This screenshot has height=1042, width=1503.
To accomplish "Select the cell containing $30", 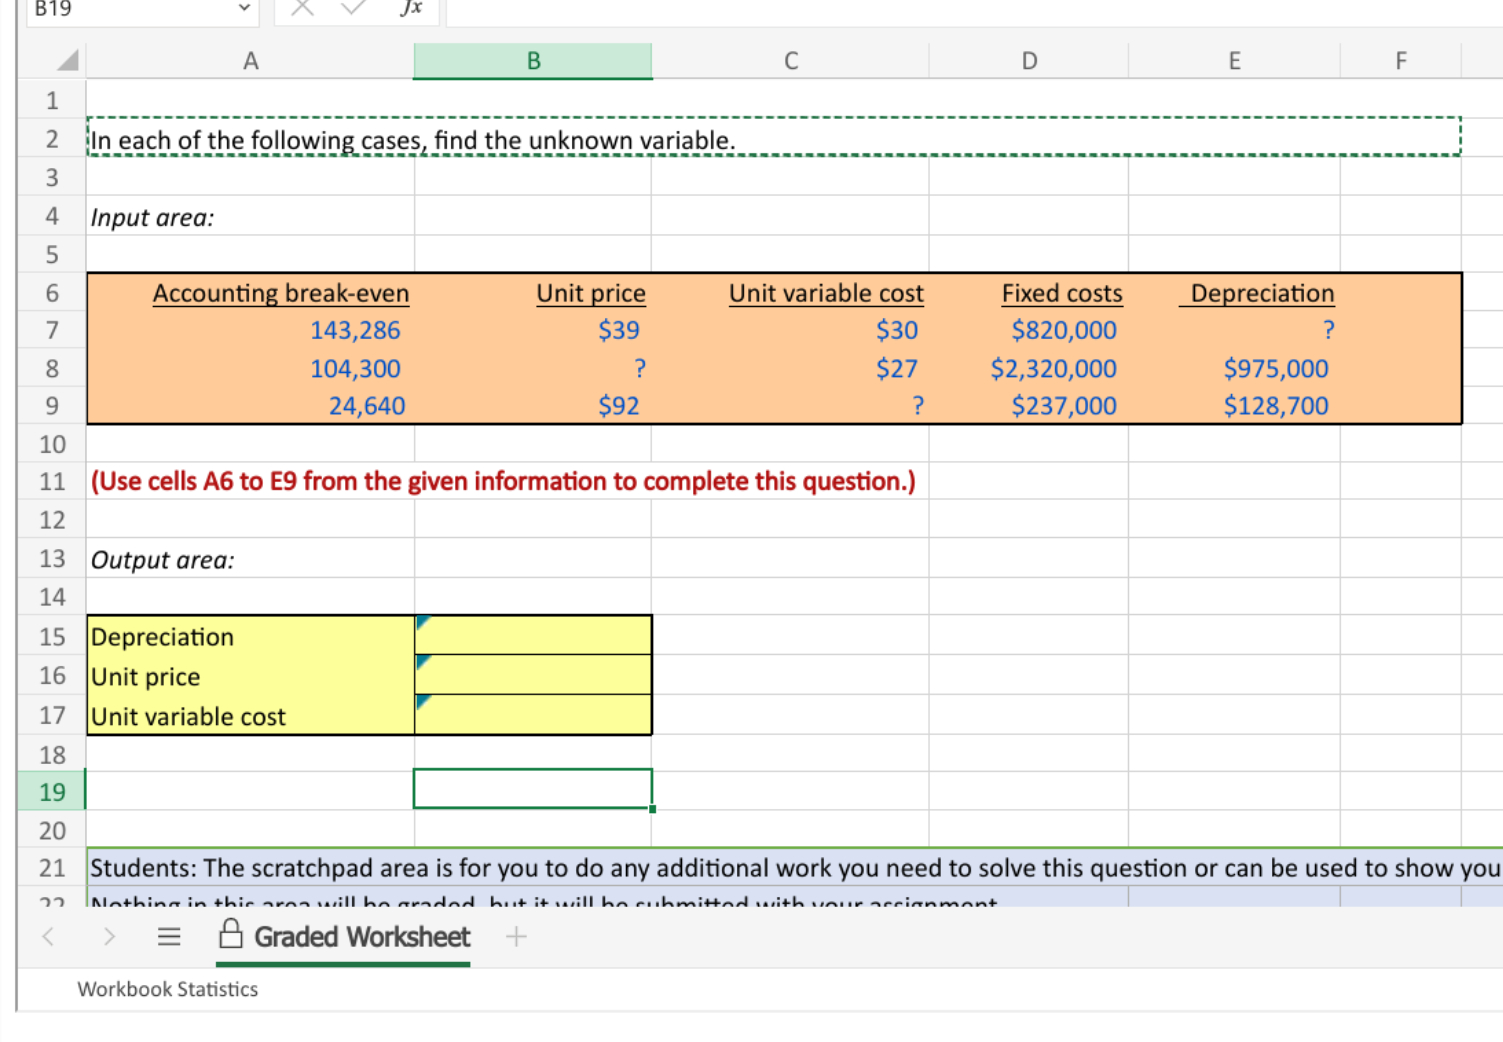I will [791, 330].
